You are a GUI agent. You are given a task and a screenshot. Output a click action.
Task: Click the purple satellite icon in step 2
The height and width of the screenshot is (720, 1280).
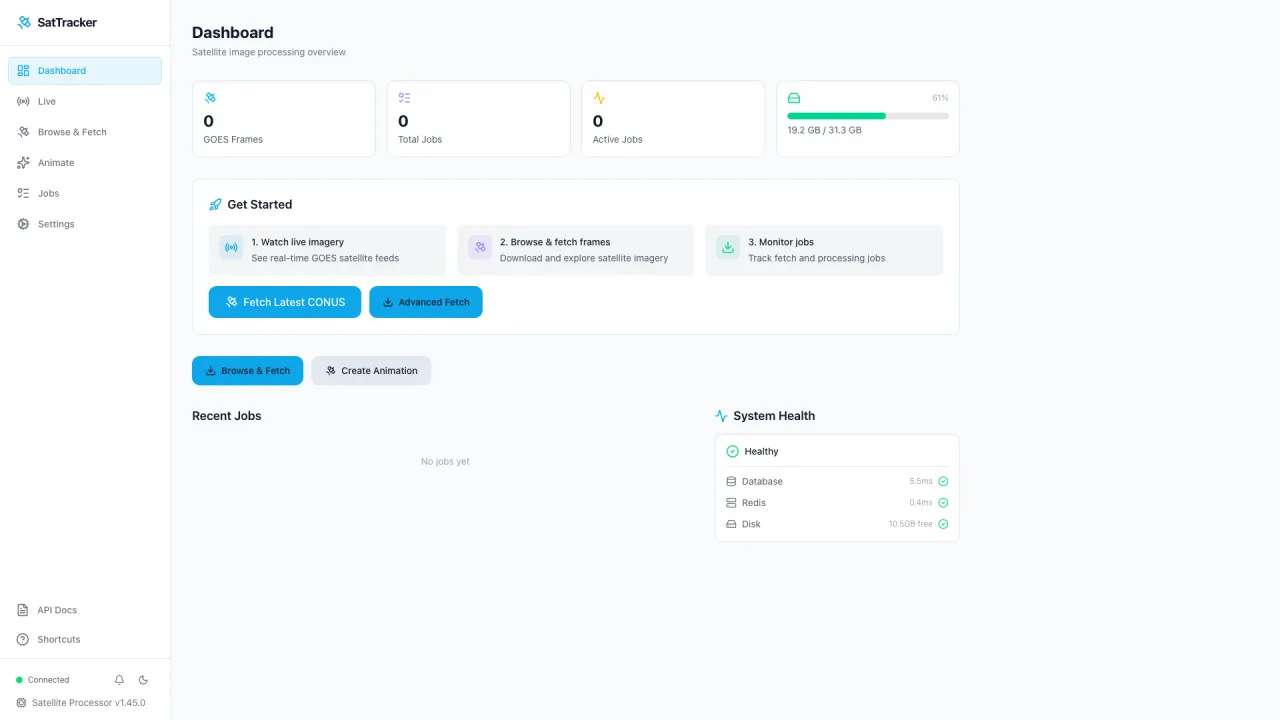pos(480,247)
